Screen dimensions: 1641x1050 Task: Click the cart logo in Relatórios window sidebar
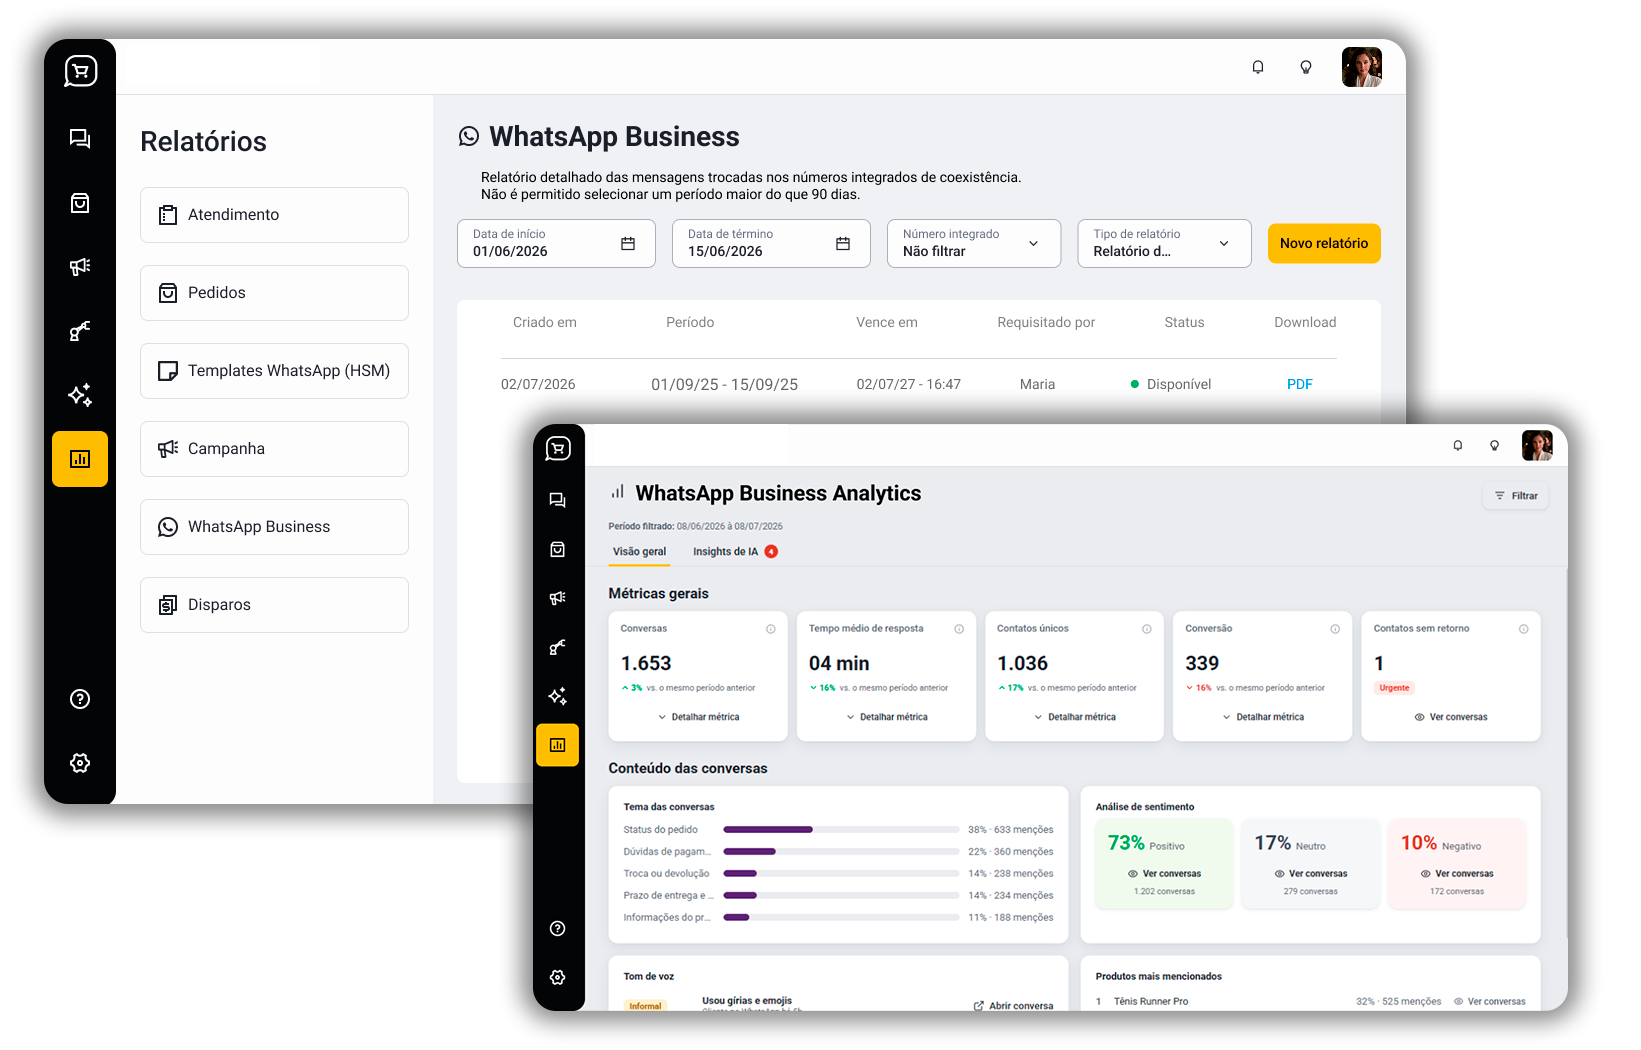(x=80, y=71)
